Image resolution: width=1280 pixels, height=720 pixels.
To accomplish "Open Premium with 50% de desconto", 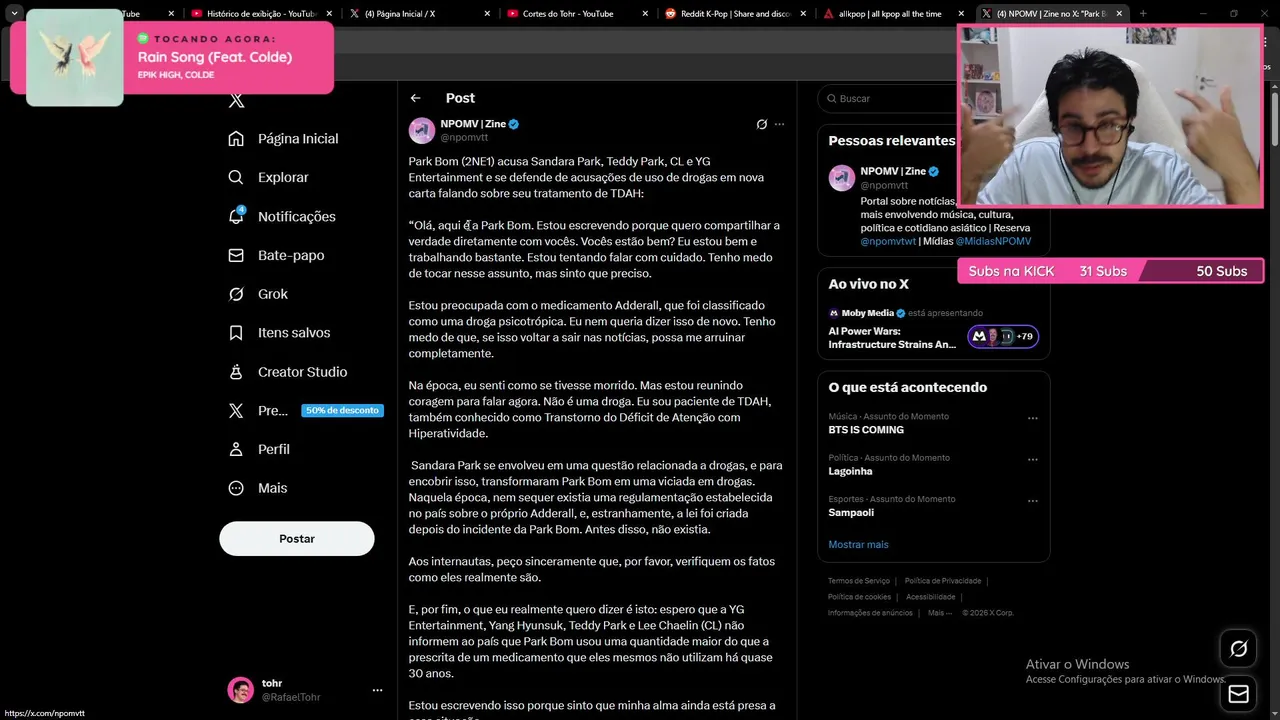I will [305, 410].
